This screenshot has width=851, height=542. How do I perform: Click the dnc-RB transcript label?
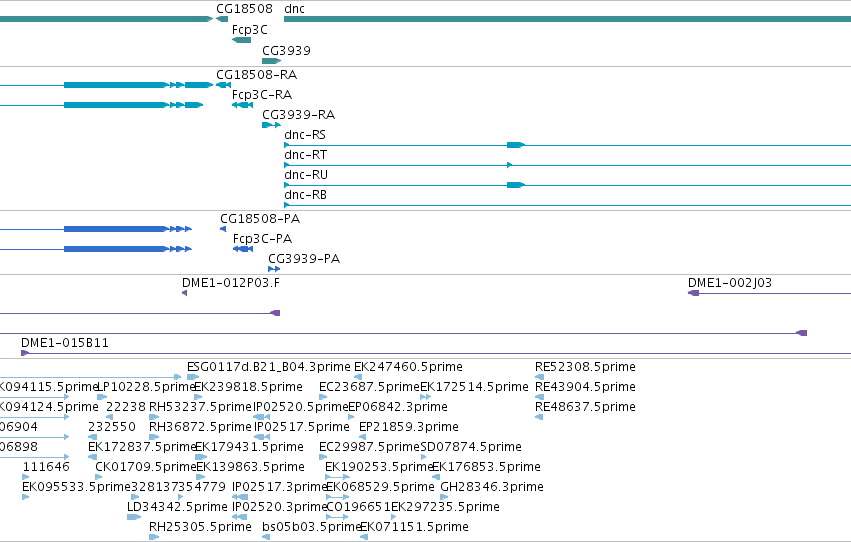(306, 195)
